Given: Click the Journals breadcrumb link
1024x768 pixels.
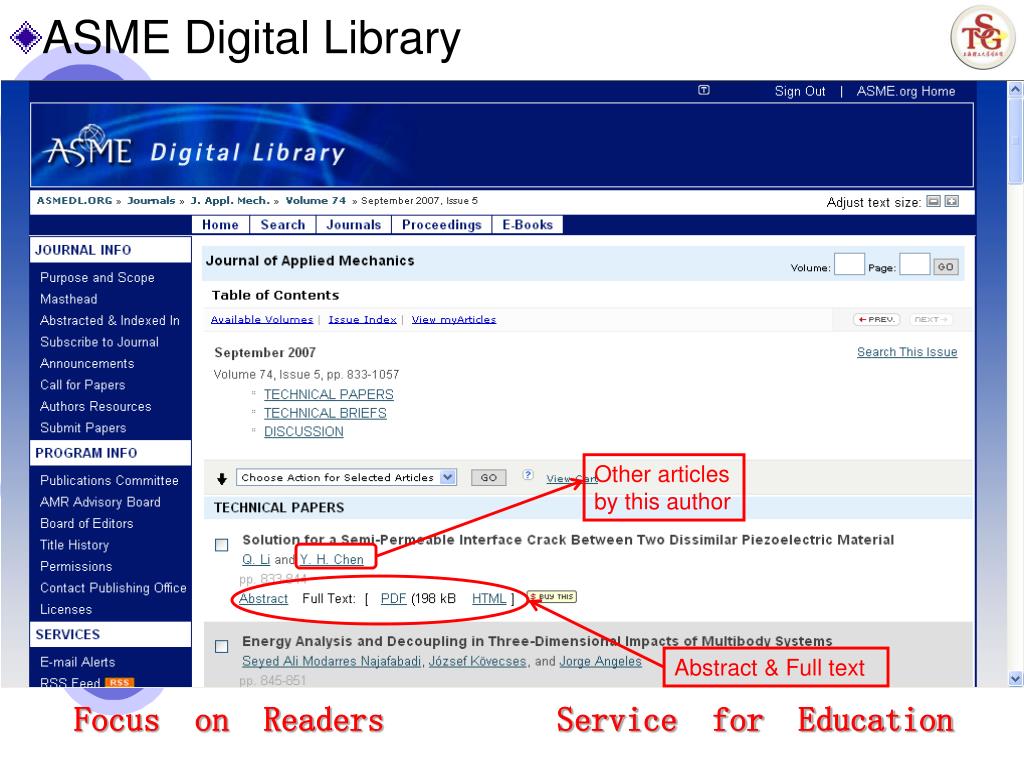Looking at the screenshot, I should click(x=151, y=200).
